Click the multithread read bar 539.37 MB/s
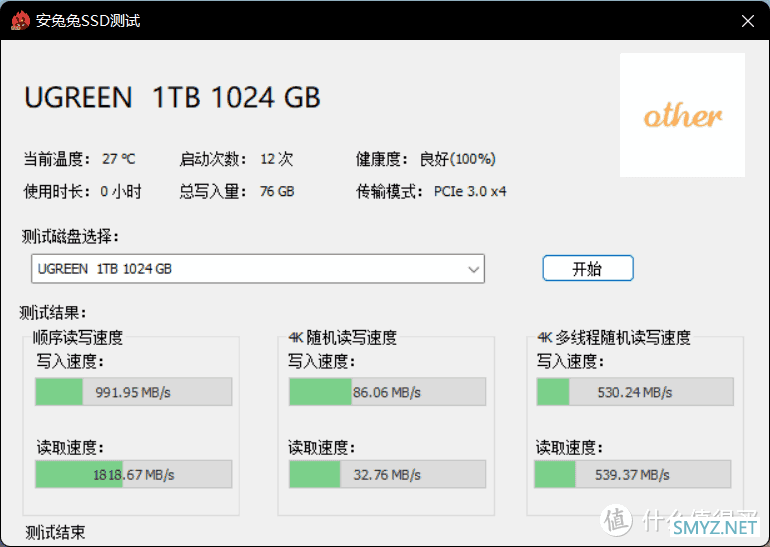The image size is (770, 547). point(632,474)
